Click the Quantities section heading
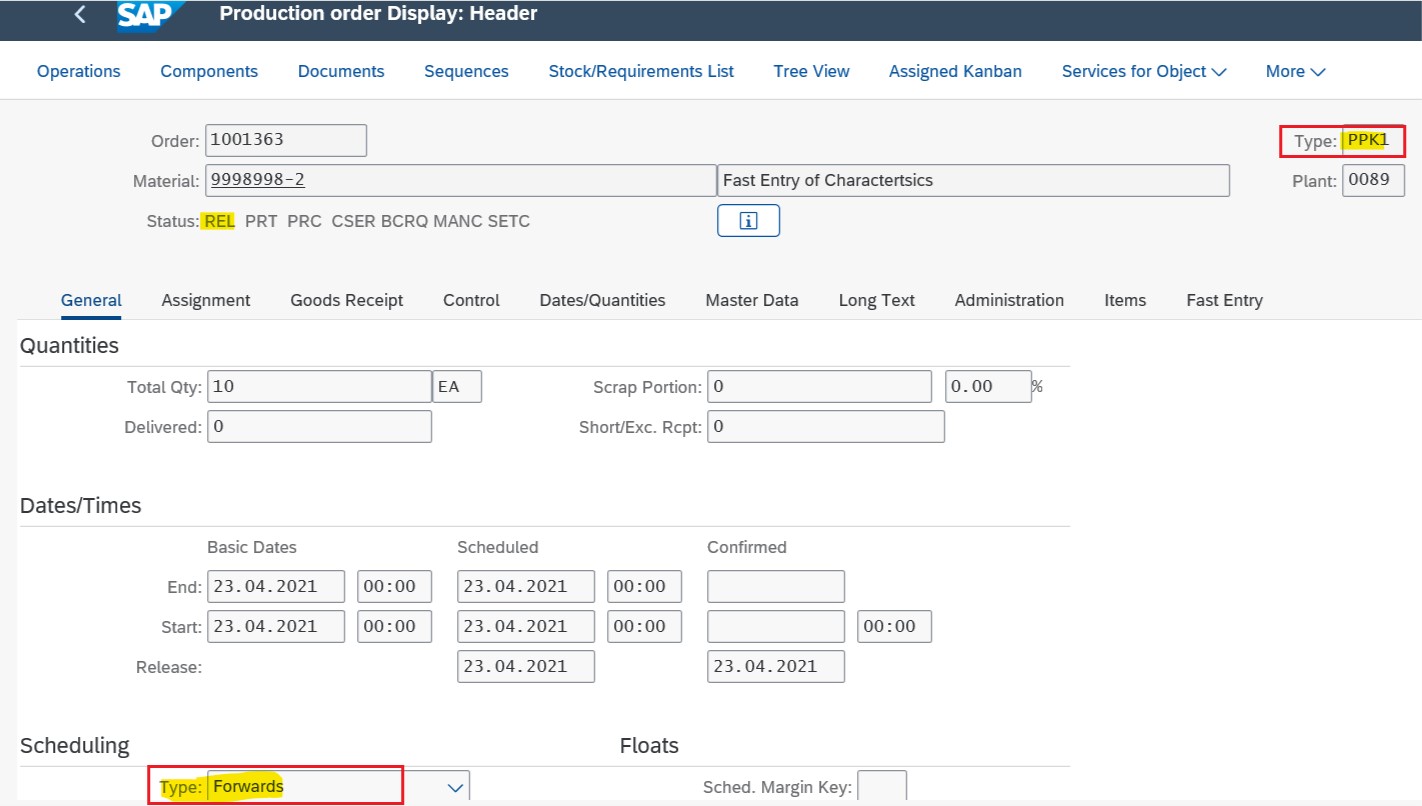The image size is (1422, 806). point(69,346)
